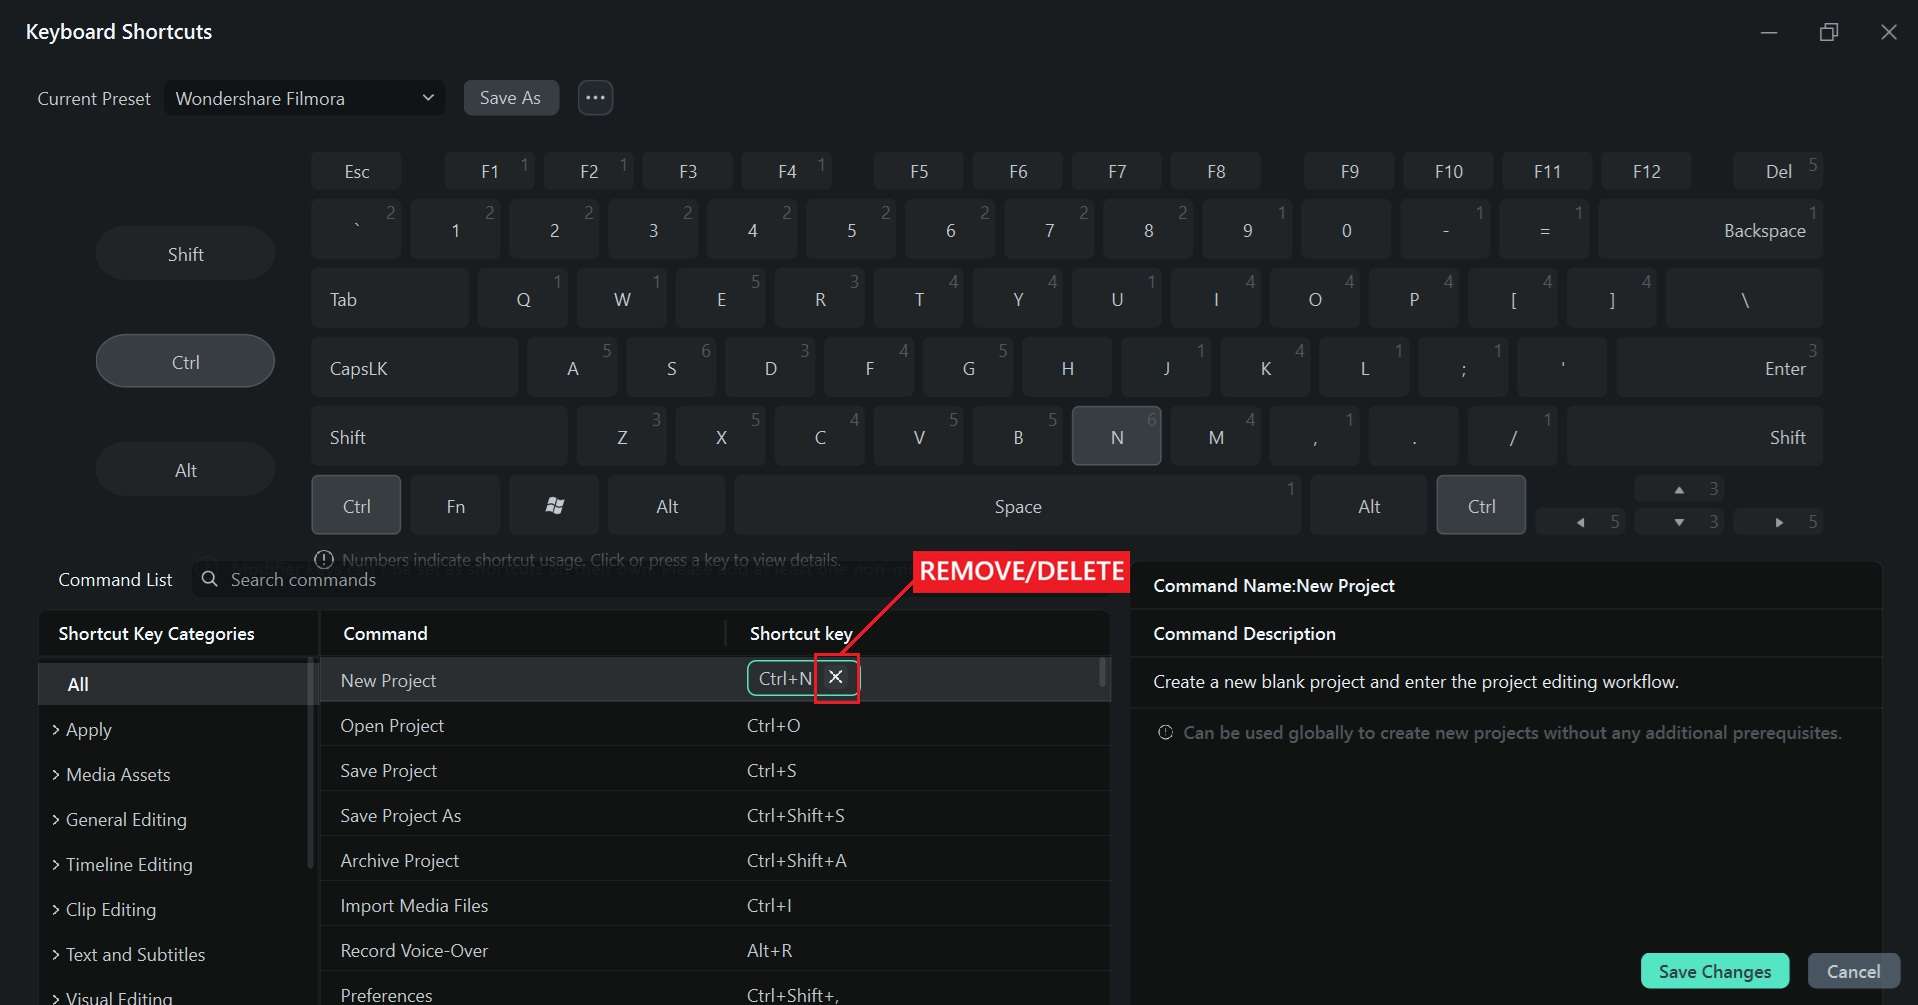Click the S key on the keyboard
Image resolution: width=1918 pixels, height=1005 pixels.
671,367
